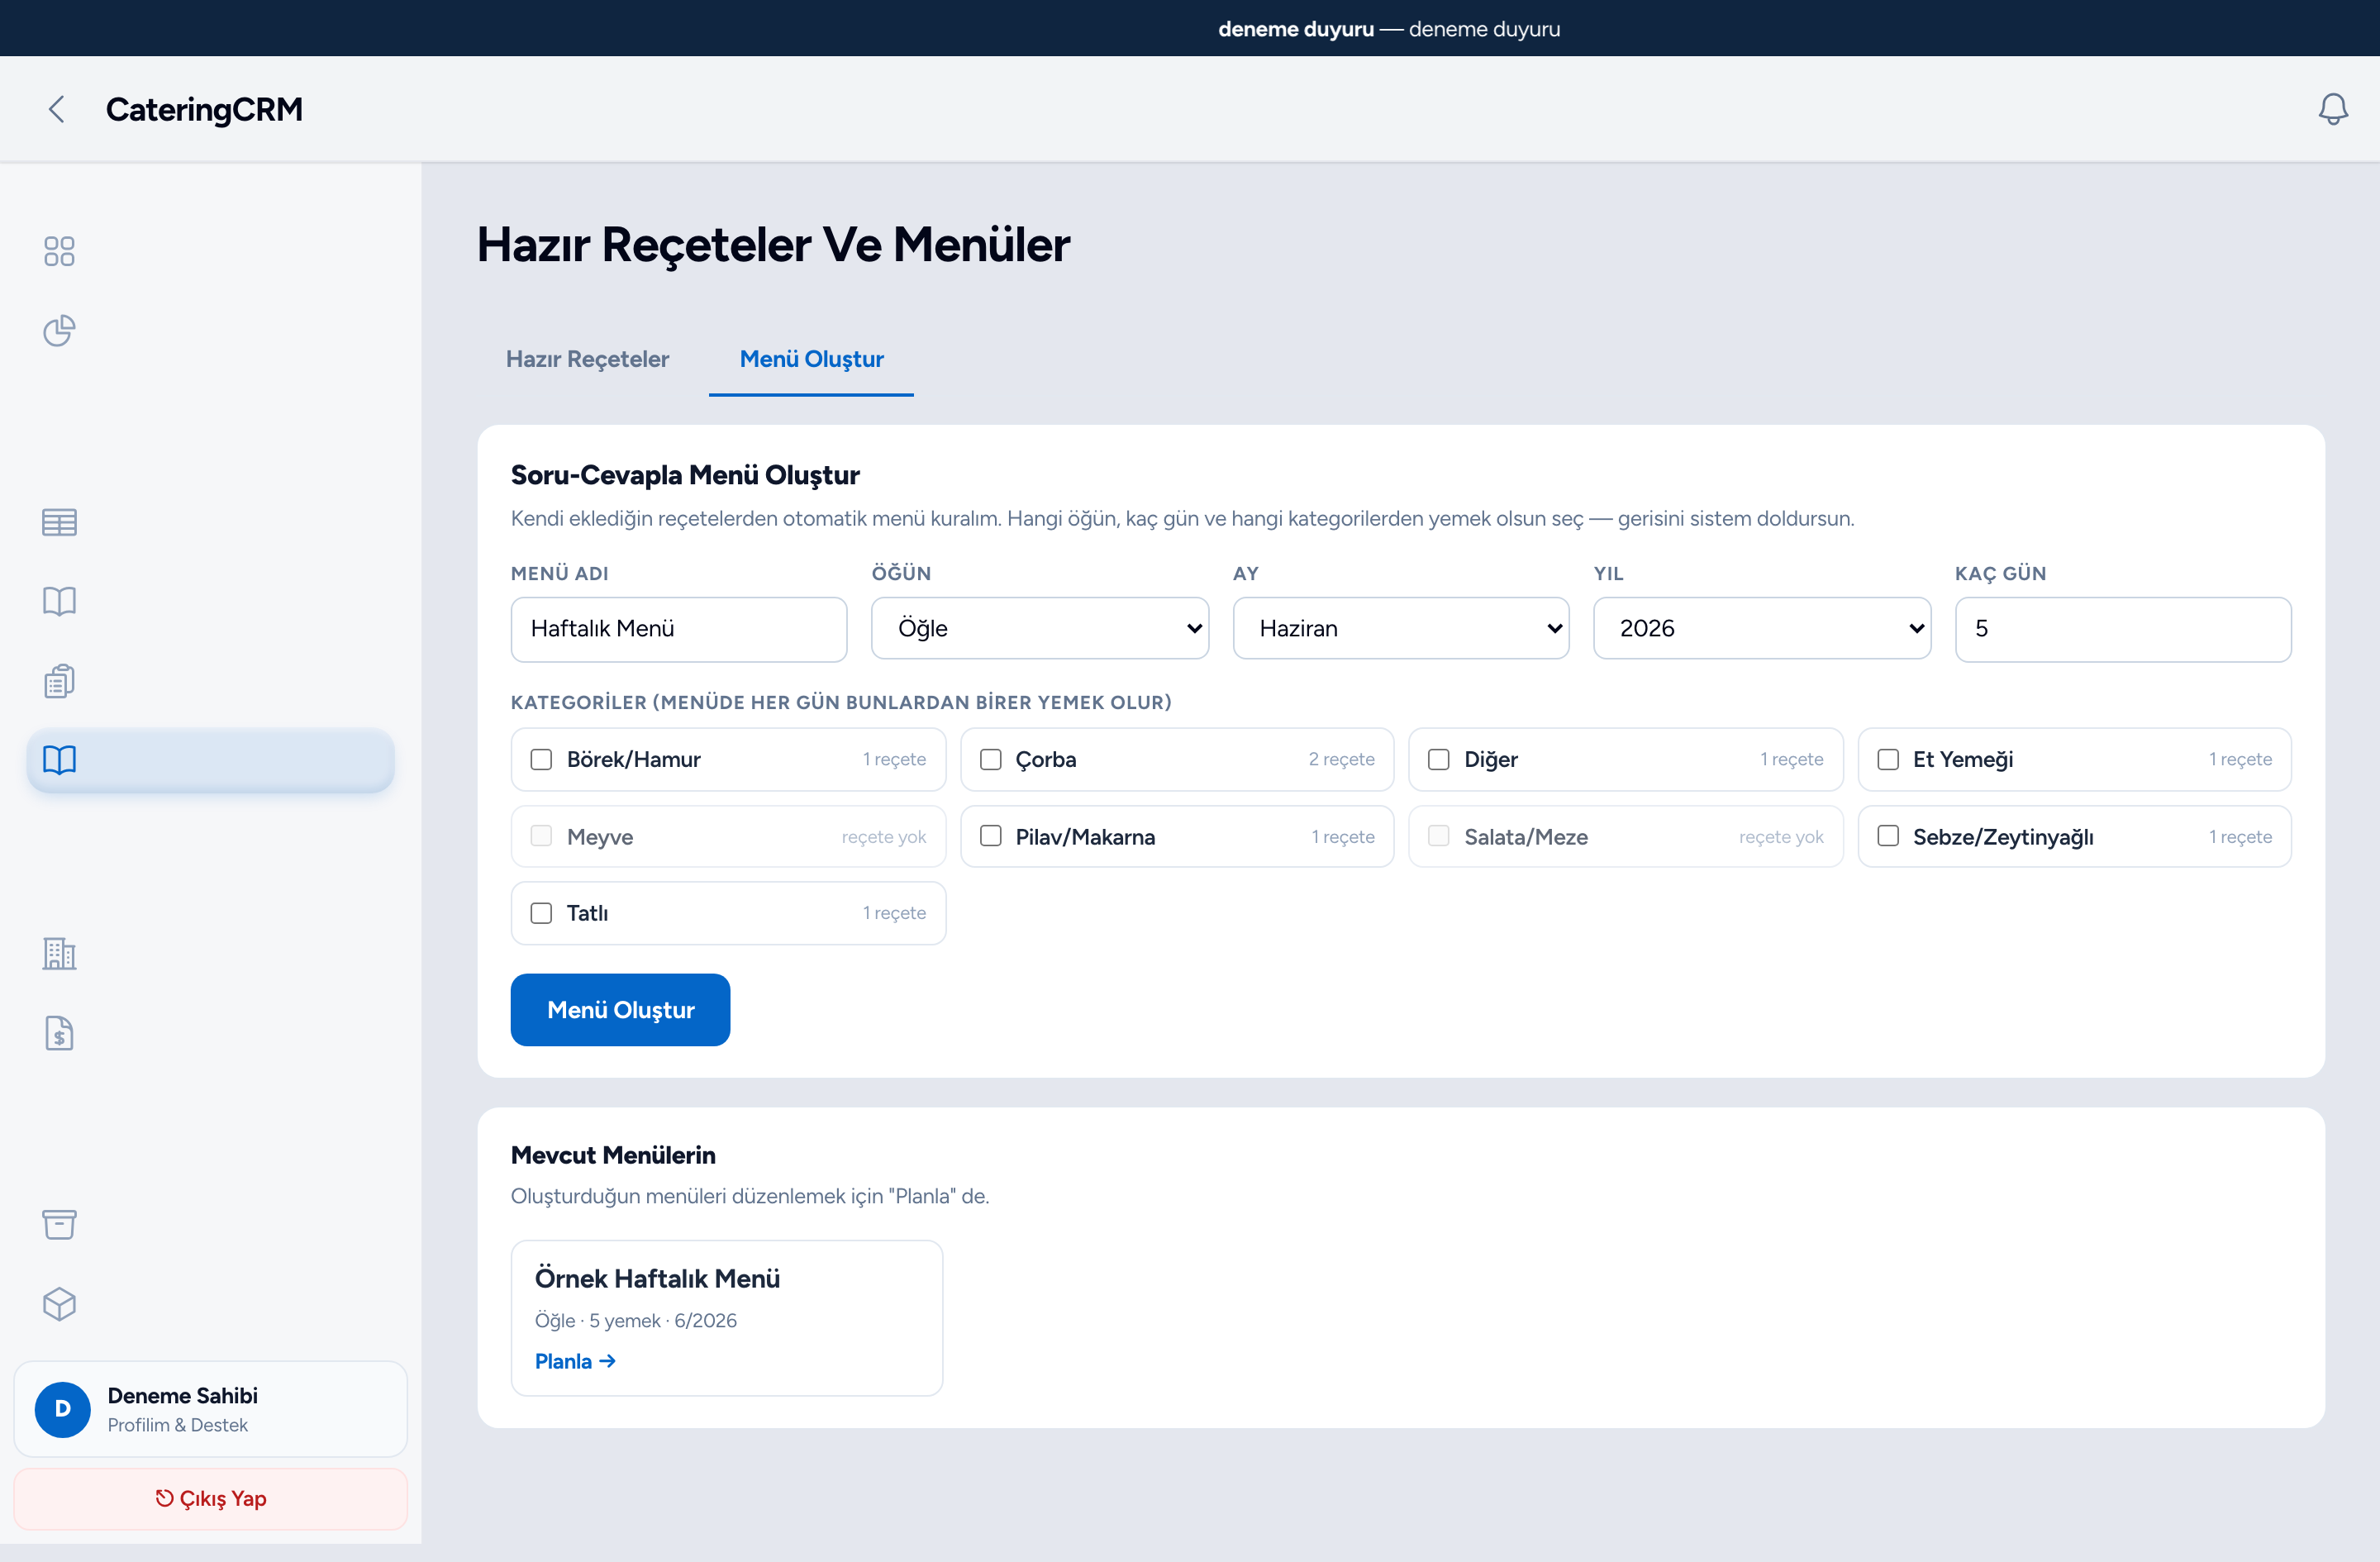Click the Çıkış Yap logout button

click(211, 1498)
